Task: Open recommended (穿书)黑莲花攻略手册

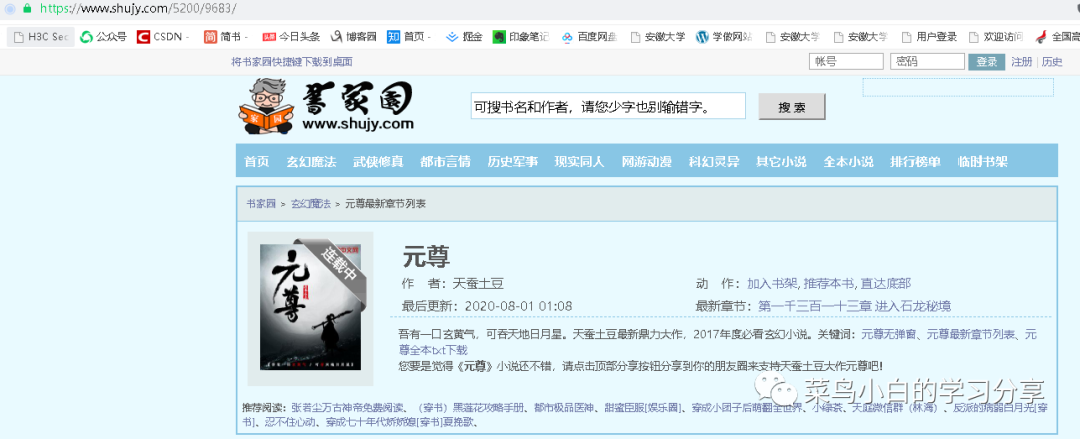Action: (x=471, y=407)
